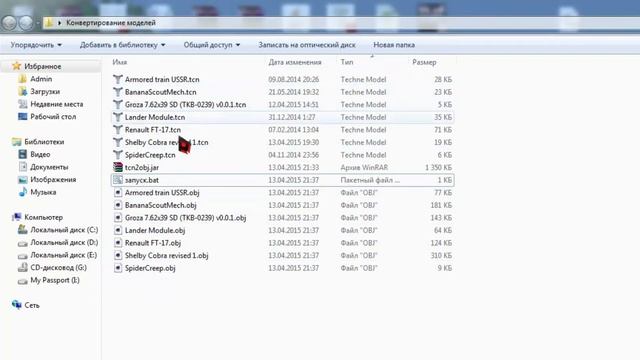
Task: Click the Музыка music note icon
Action: click(x=23, y=192)
